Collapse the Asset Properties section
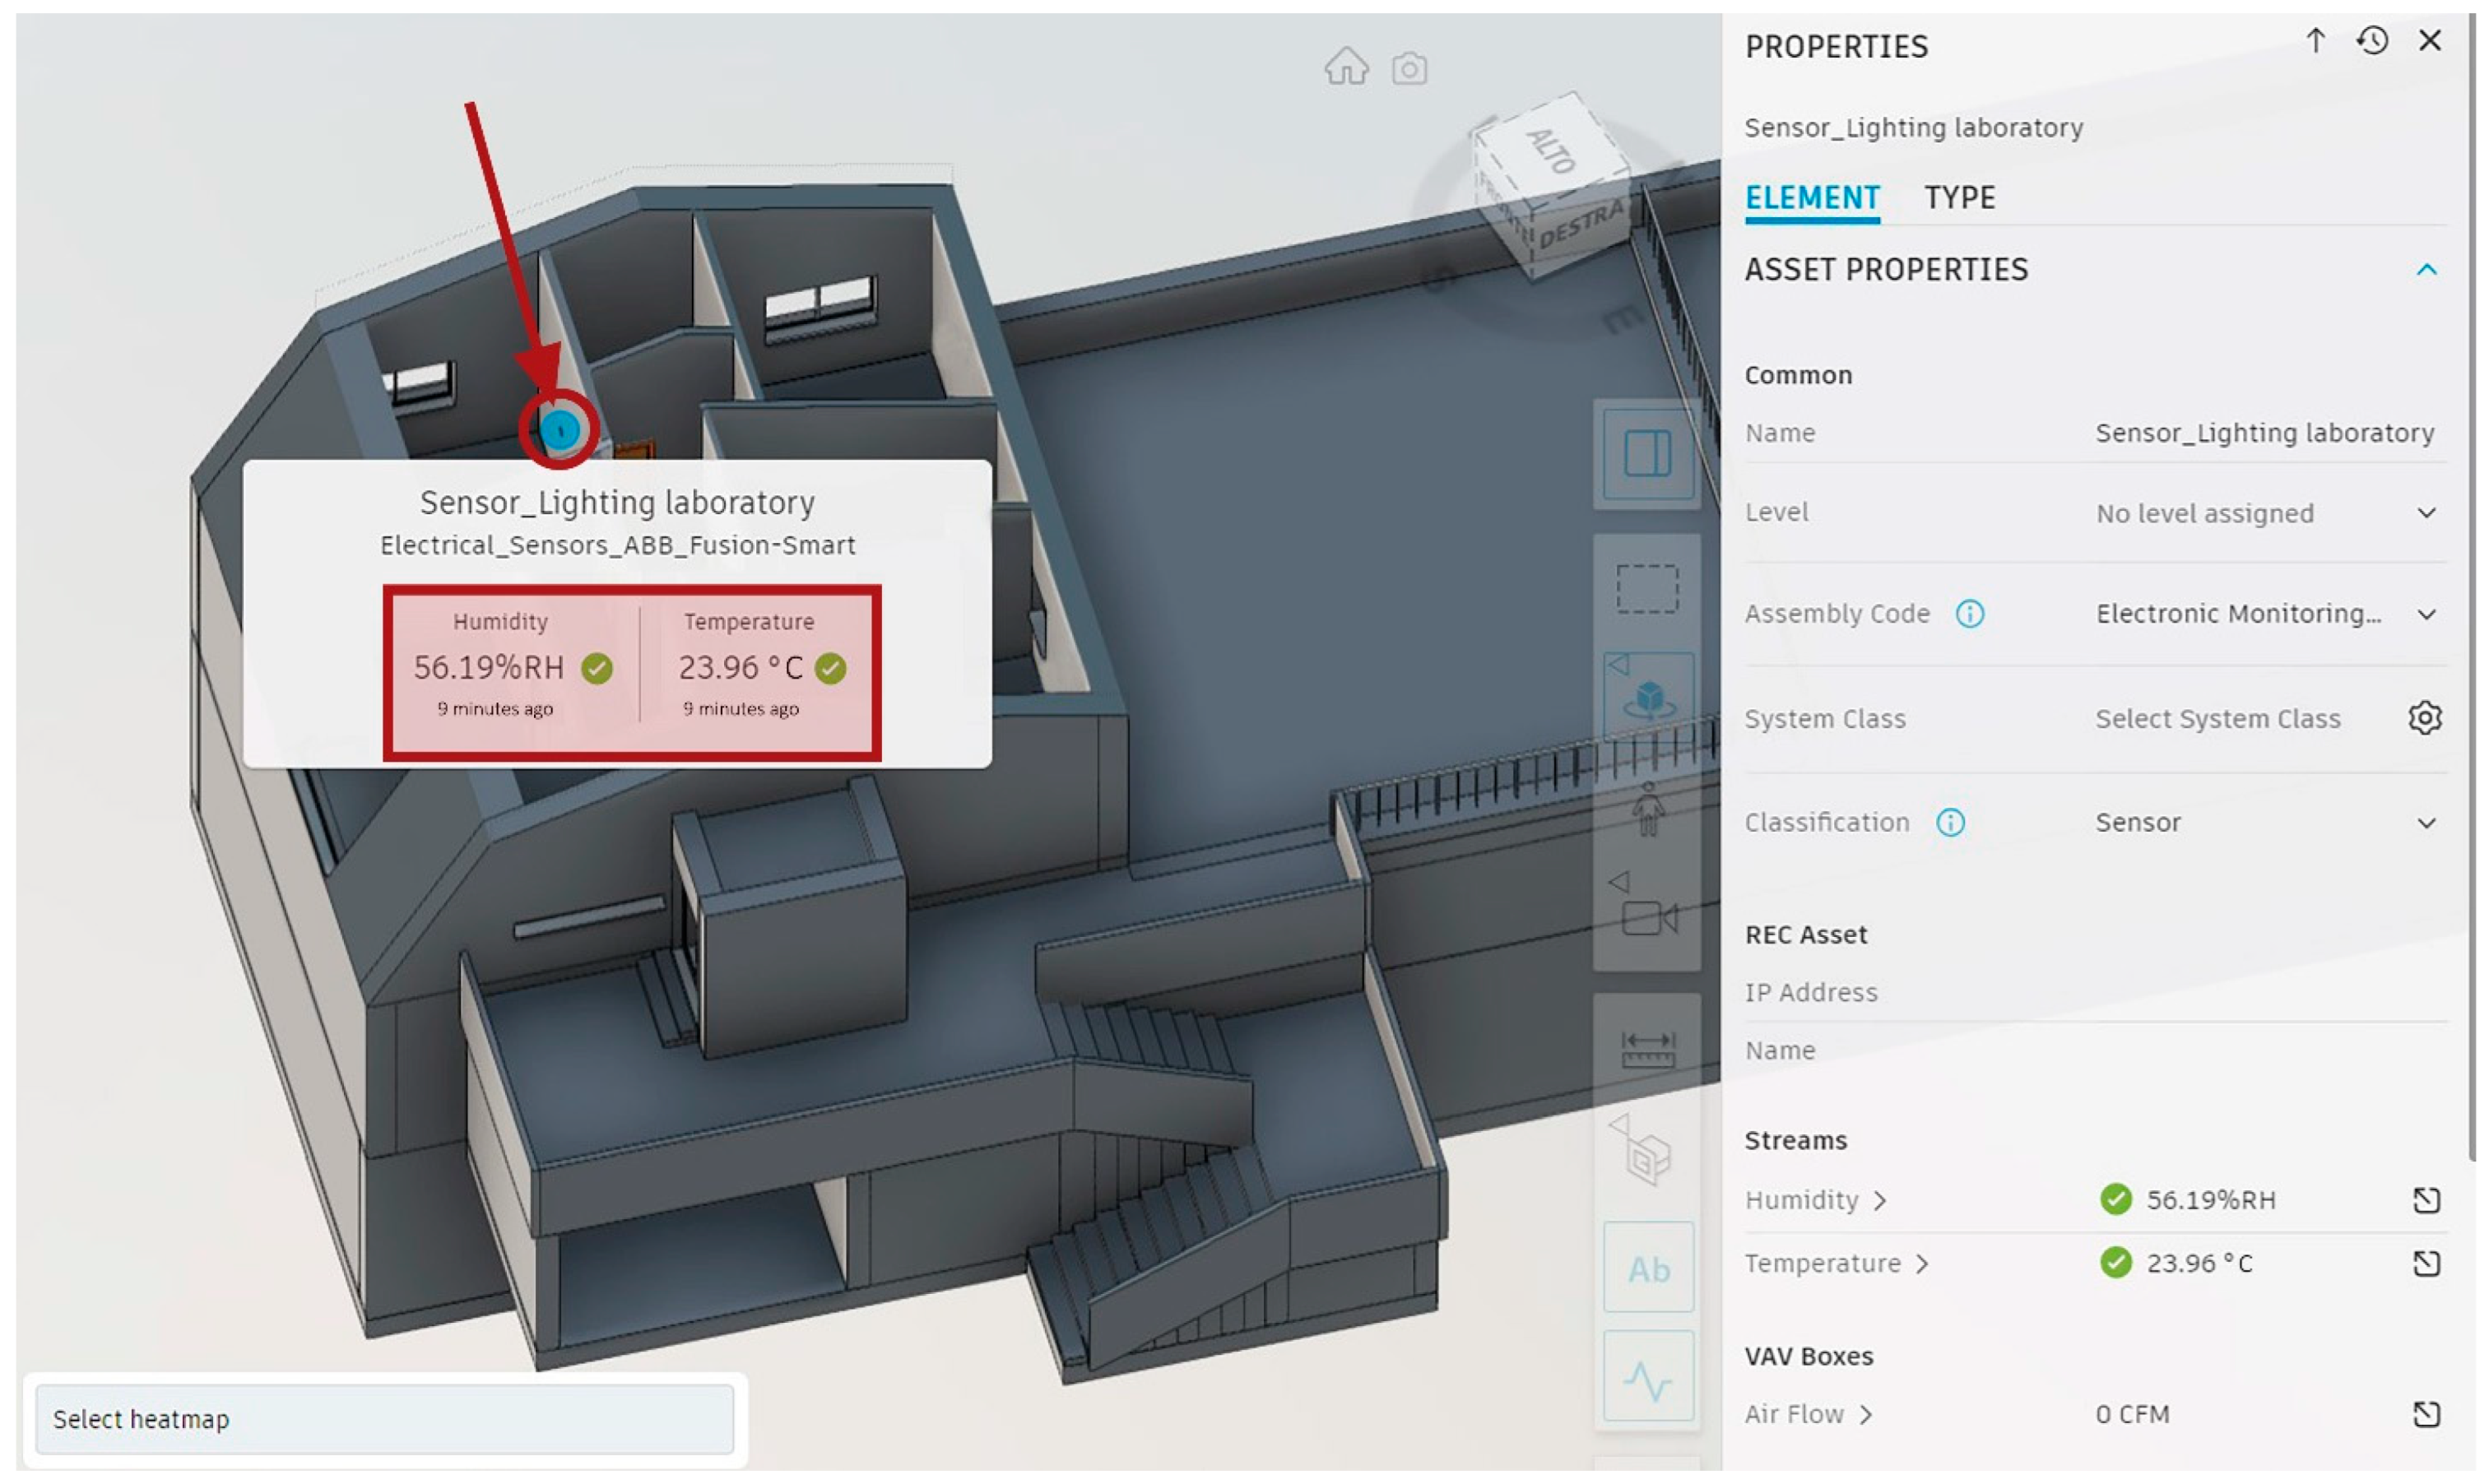This screenshot has width=2489, height=1484. click(2426, 270)
